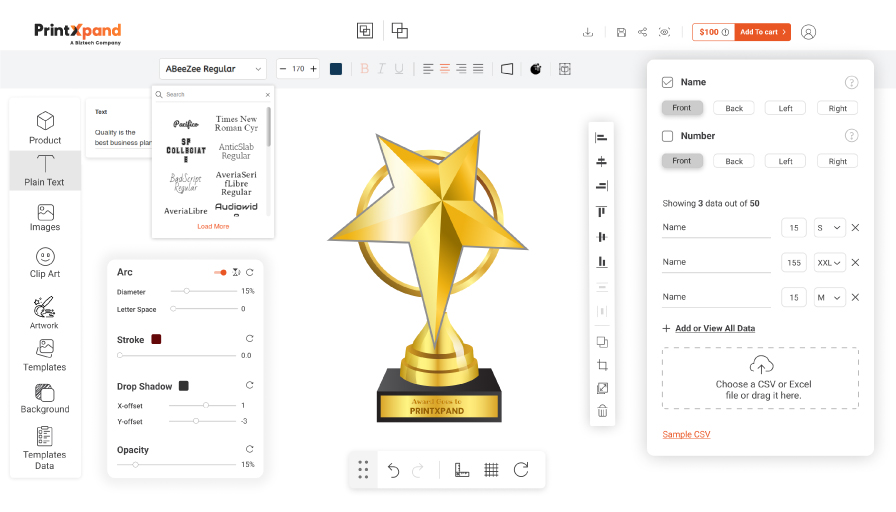Click the download icon in top bar
The height and width of the screenshot is (512, 896).
(588, 32)
